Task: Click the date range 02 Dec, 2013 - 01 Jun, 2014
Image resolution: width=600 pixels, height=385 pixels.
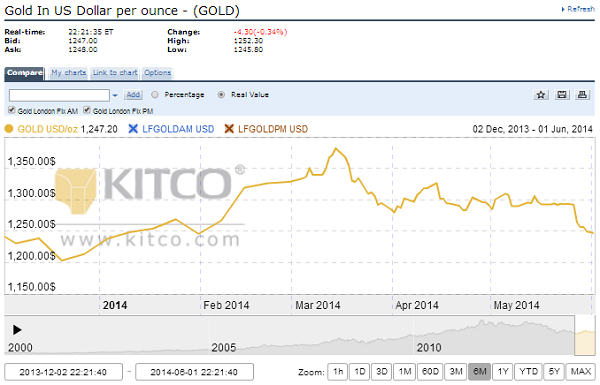Action: [x=532, y=129]
